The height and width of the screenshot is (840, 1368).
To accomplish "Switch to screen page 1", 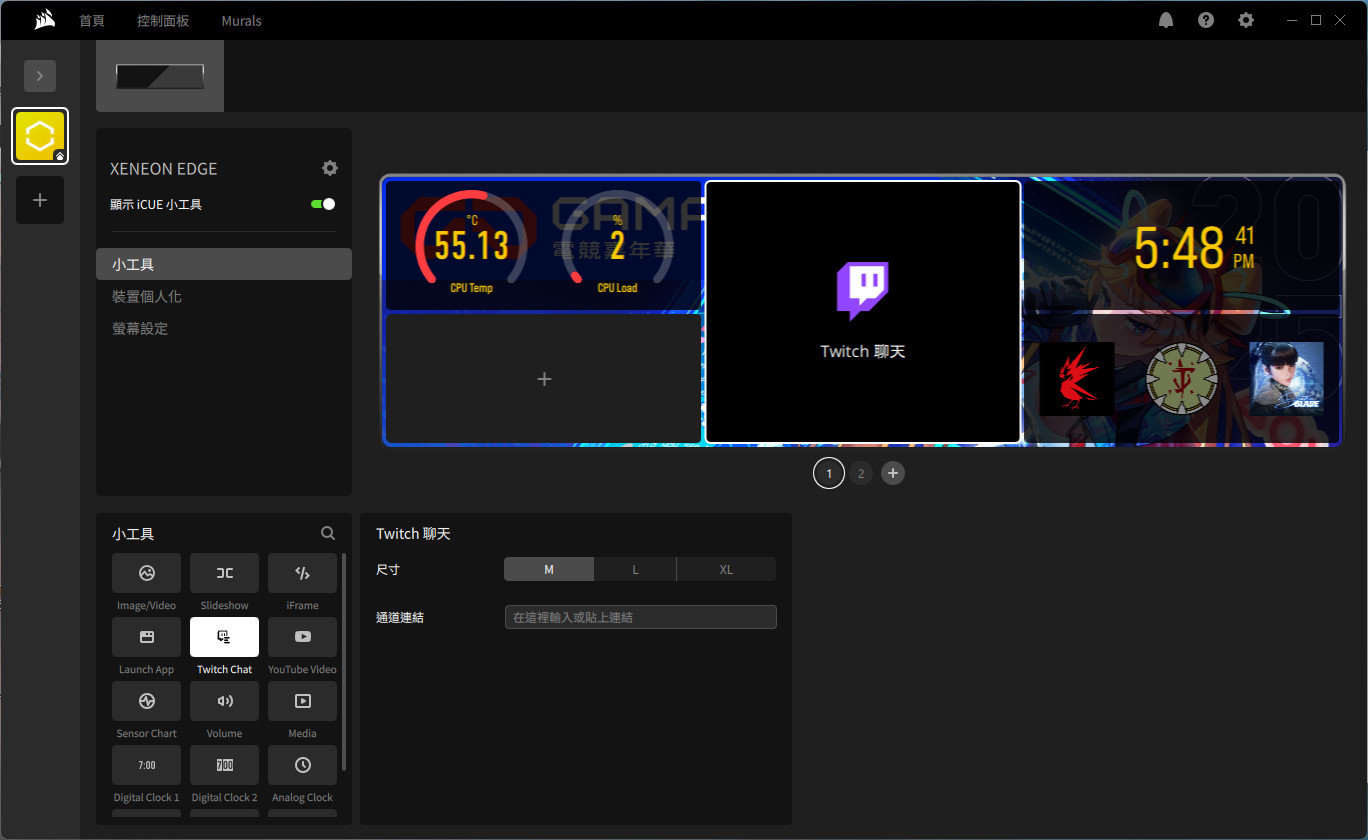I will pyautogui.click(x=829, y=473).
